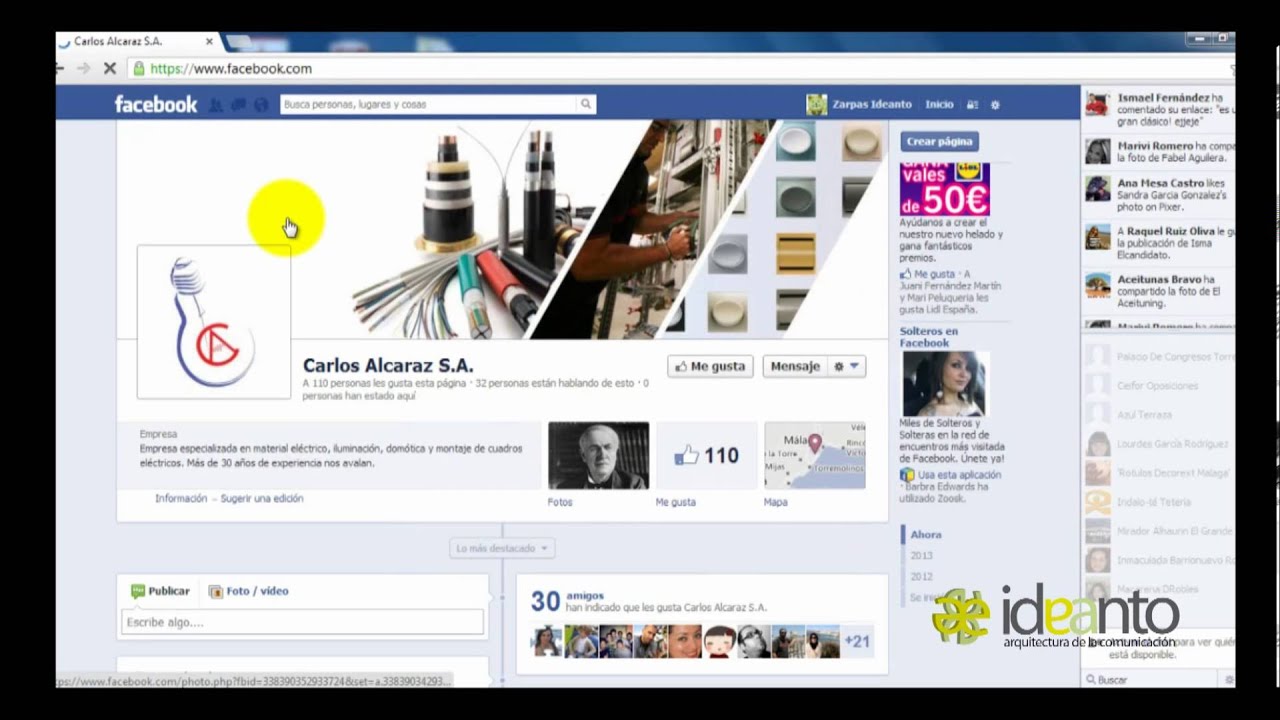Screen dimensions: 1280x720
Task: Click the Crear página button
Action: (940, 142)
